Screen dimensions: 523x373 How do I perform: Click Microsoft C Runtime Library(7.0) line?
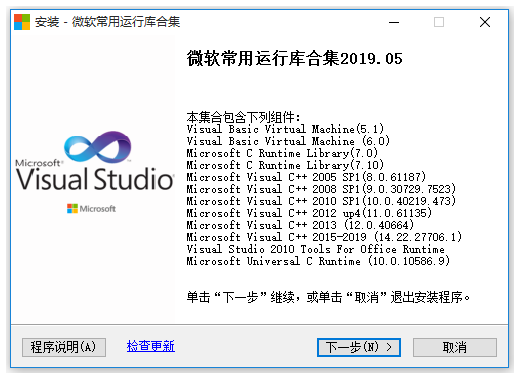point(282,153)
